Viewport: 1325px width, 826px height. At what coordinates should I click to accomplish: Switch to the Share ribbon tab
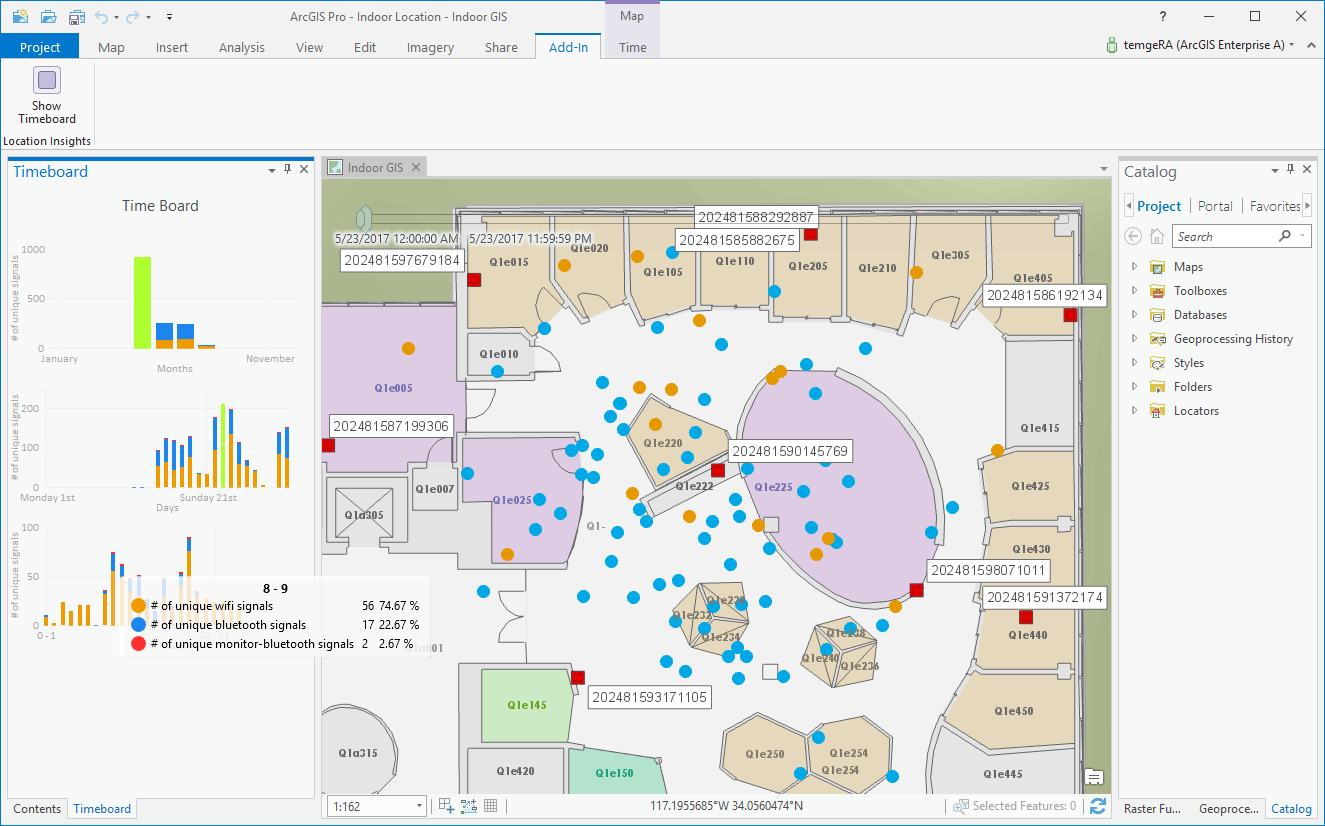pos(501,47)
